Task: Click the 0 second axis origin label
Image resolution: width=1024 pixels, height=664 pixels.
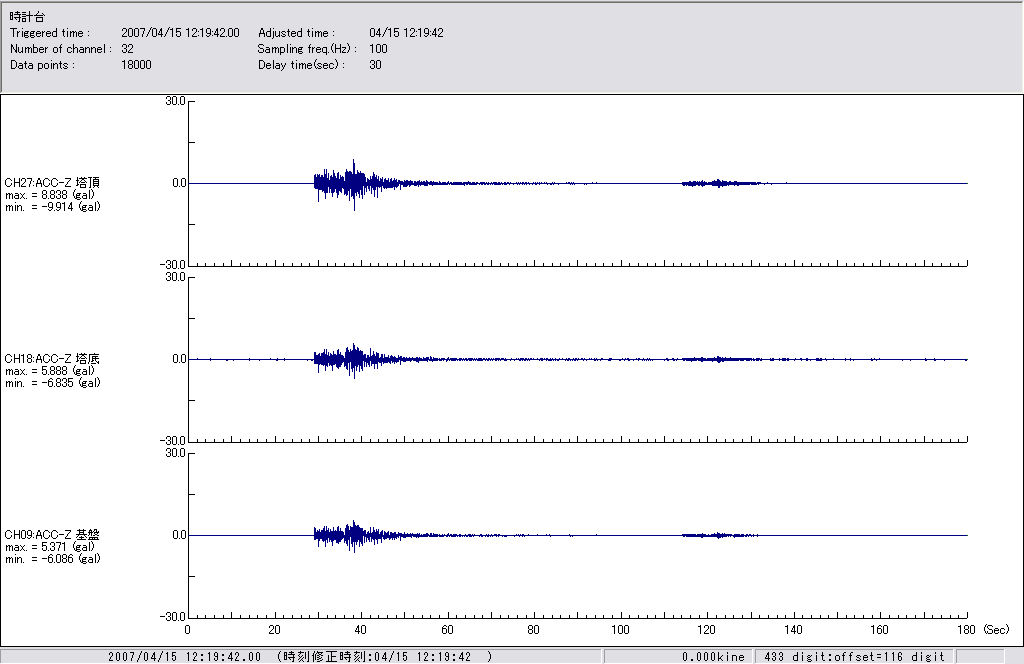Action: click(188, 631)
